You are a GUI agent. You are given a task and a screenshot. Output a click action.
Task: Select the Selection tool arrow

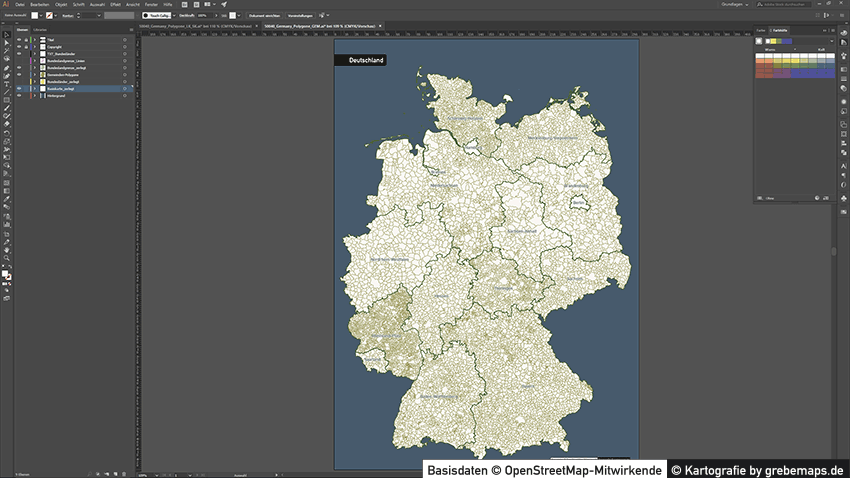(x=7, y=35)
